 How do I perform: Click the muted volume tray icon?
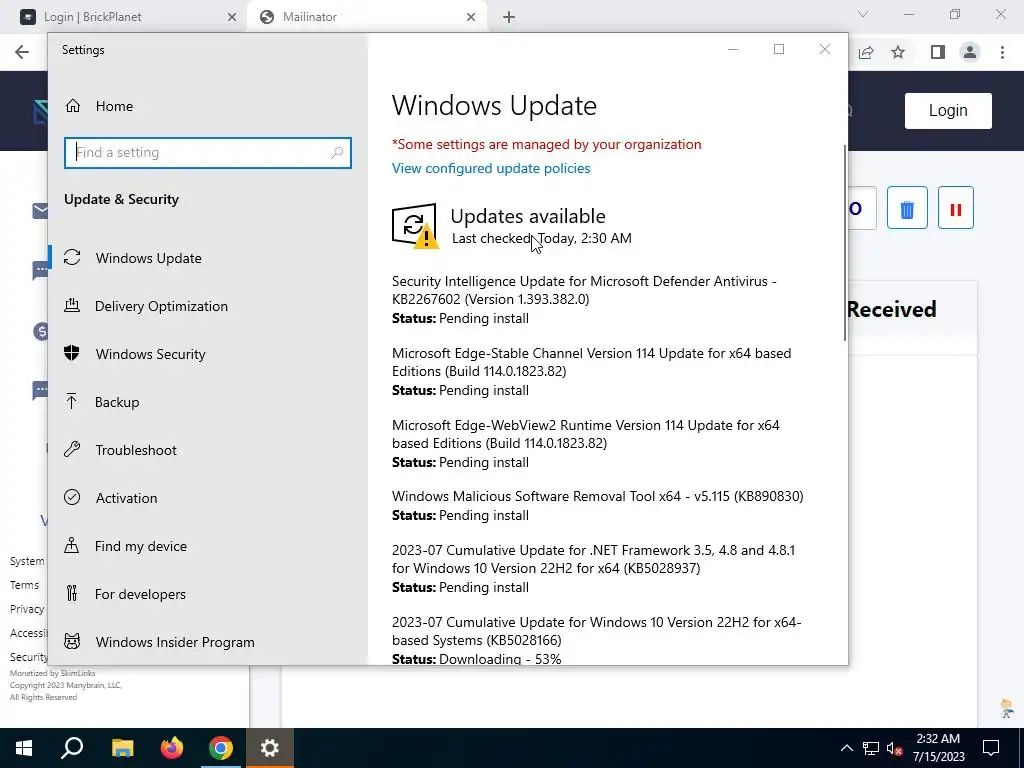tap(895, 748)
